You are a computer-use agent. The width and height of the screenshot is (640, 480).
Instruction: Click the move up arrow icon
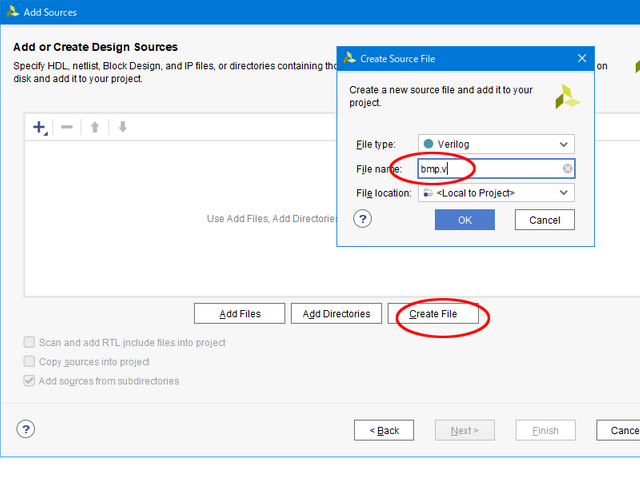(95, 127)
